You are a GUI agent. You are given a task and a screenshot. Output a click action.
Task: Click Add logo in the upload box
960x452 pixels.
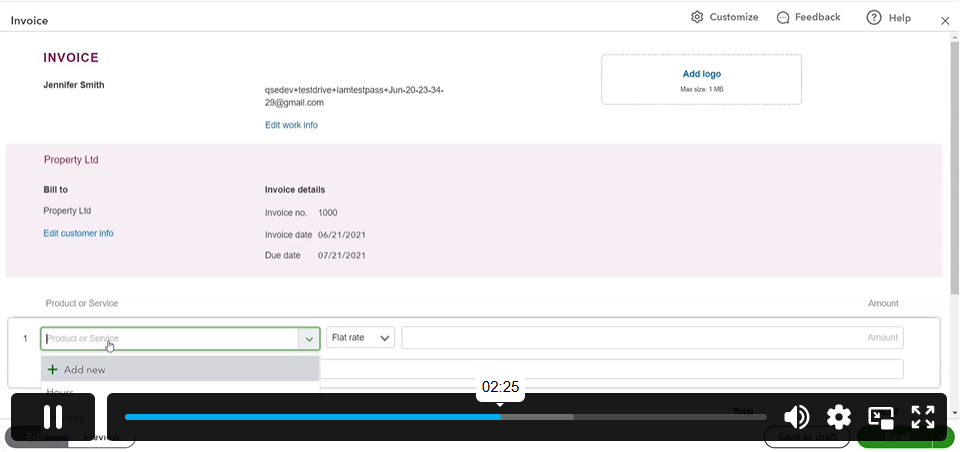pyautogui.click(x=701, y=74)
